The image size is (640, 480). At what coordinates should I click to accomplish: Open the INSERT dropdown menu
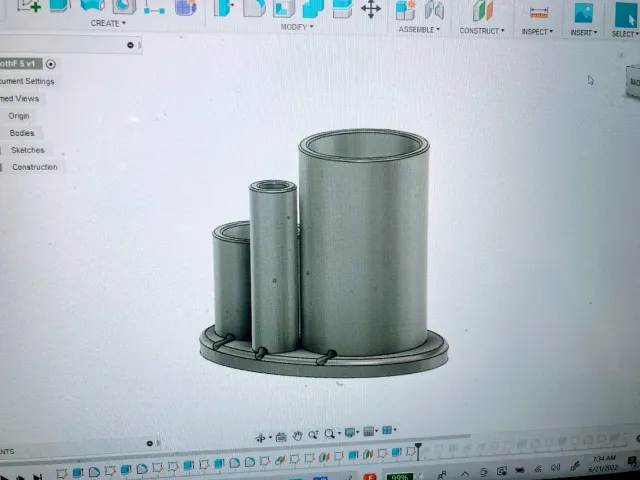[584, 33]
